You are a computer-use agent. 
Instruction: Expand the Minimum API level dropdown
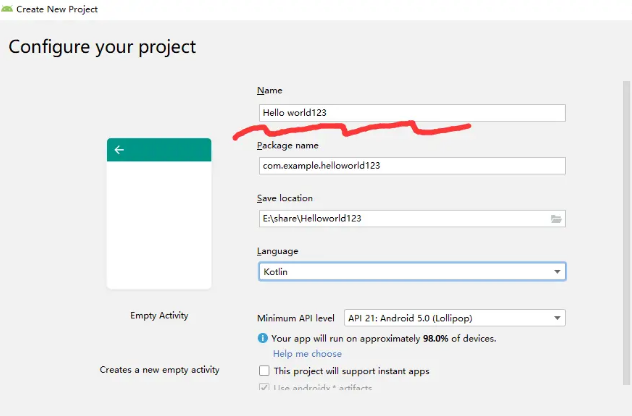(x=454, y=318)
